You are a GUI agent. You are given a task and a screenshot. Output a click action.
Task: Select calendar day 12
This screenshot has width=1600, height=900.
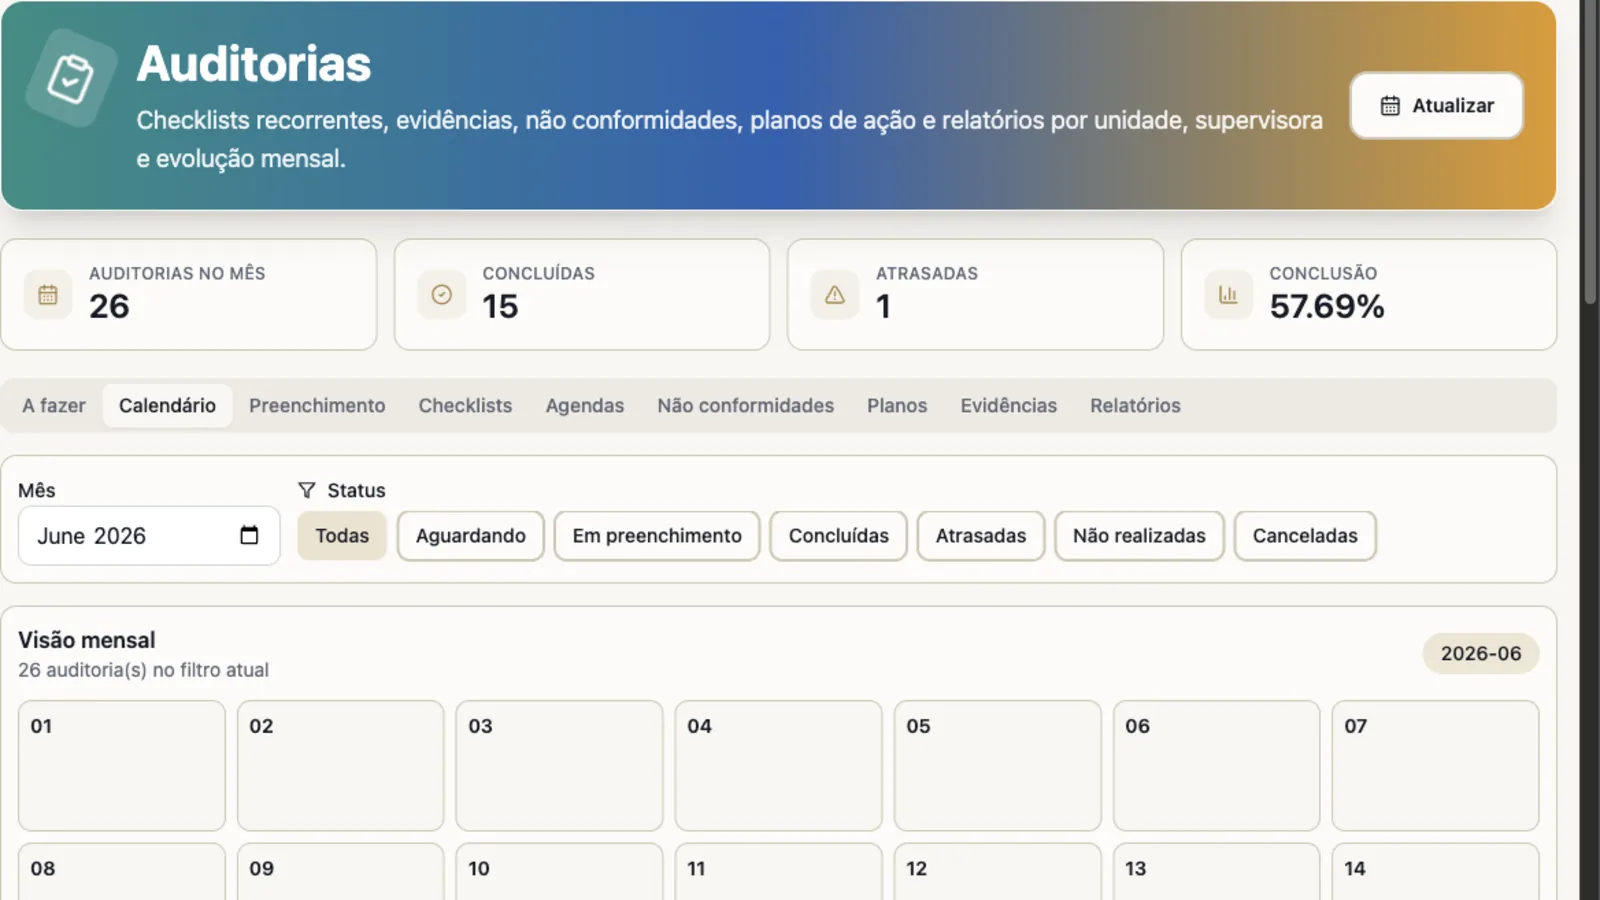click(997, 871)
